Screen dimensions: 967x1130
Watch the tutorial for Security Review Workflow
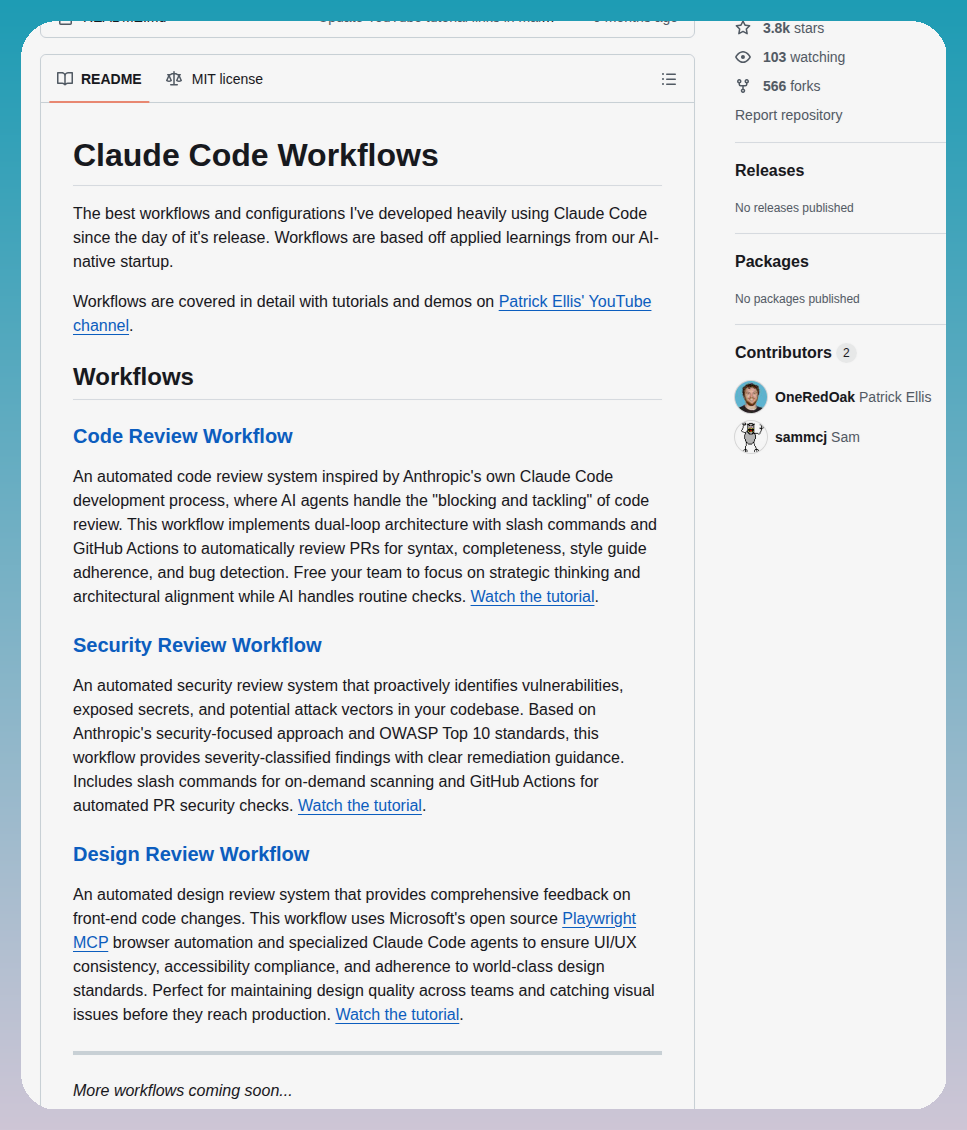[x=360, y=806]
